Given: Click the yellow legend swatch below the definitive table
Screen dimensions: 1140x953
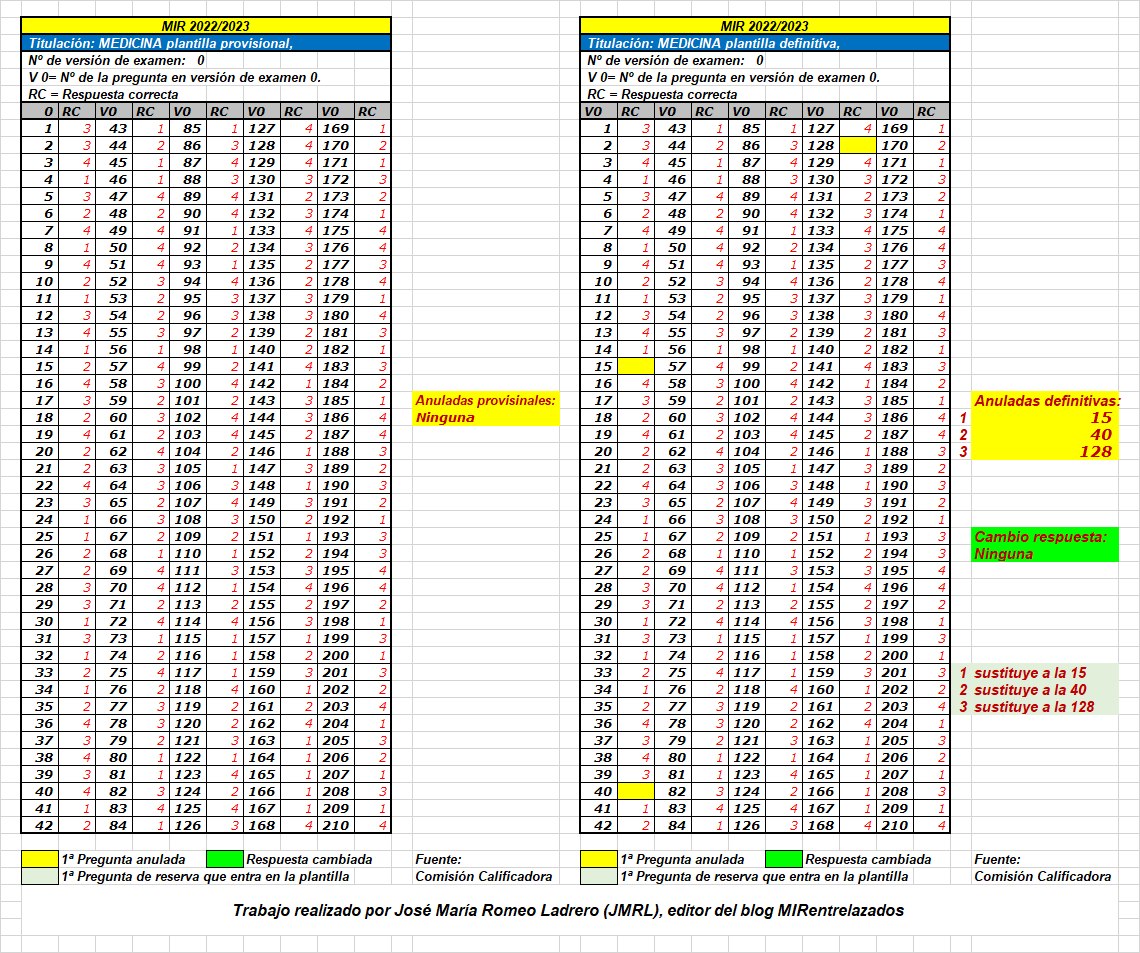Looking at the screenshot, I should pos(599,859).
